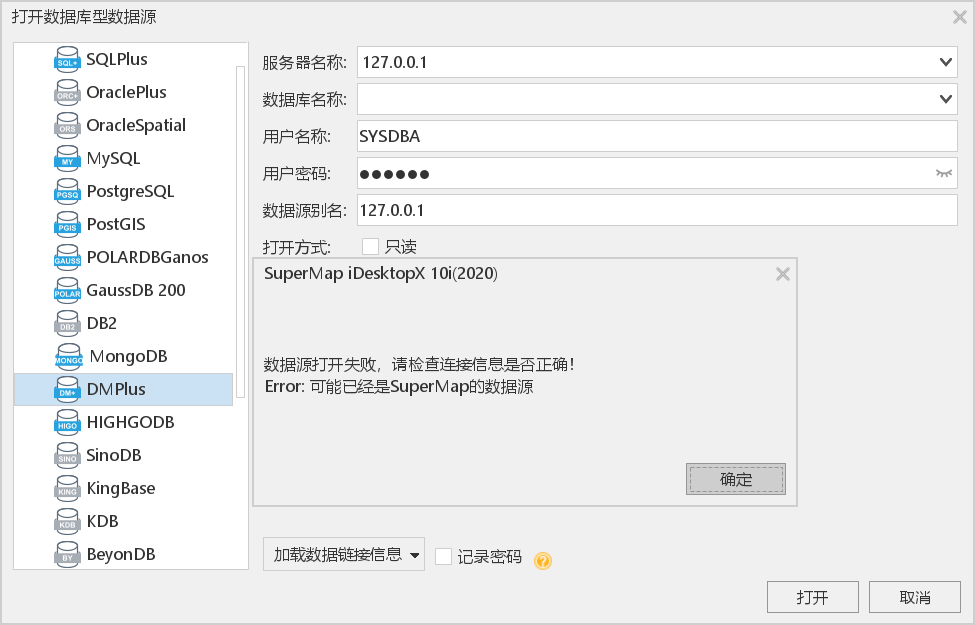Choose the MongoDB list entry text
Viewport: 975px width, 625px height.
[x=129, y=356]
